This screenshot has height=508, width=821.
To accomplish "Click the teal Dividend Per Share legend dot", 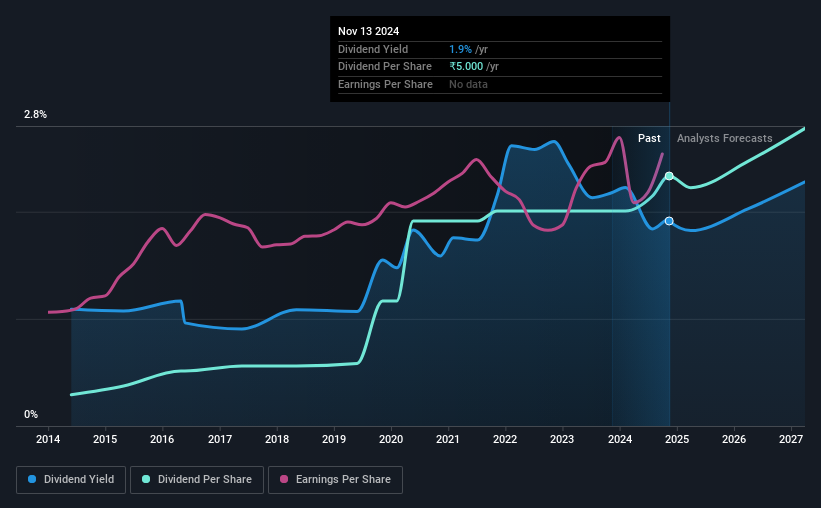I will pyautogui.click(x=146, y=479).
